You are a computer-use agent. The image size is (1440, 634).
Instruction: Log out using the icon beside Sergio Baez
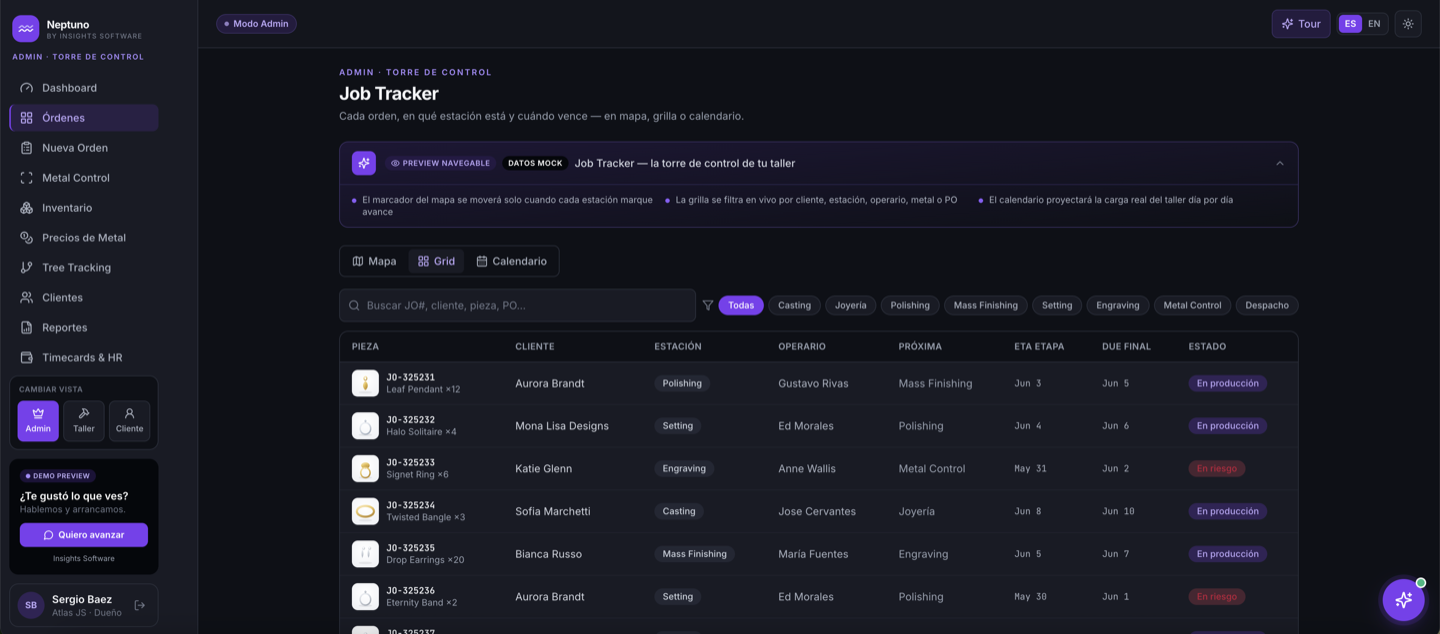(x=140, y=605)
